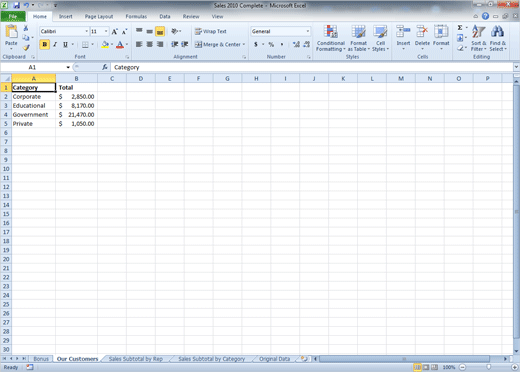520x372 pixels.
Task: Open the Borders dropdown arrow
Action: tap(93, 44)
